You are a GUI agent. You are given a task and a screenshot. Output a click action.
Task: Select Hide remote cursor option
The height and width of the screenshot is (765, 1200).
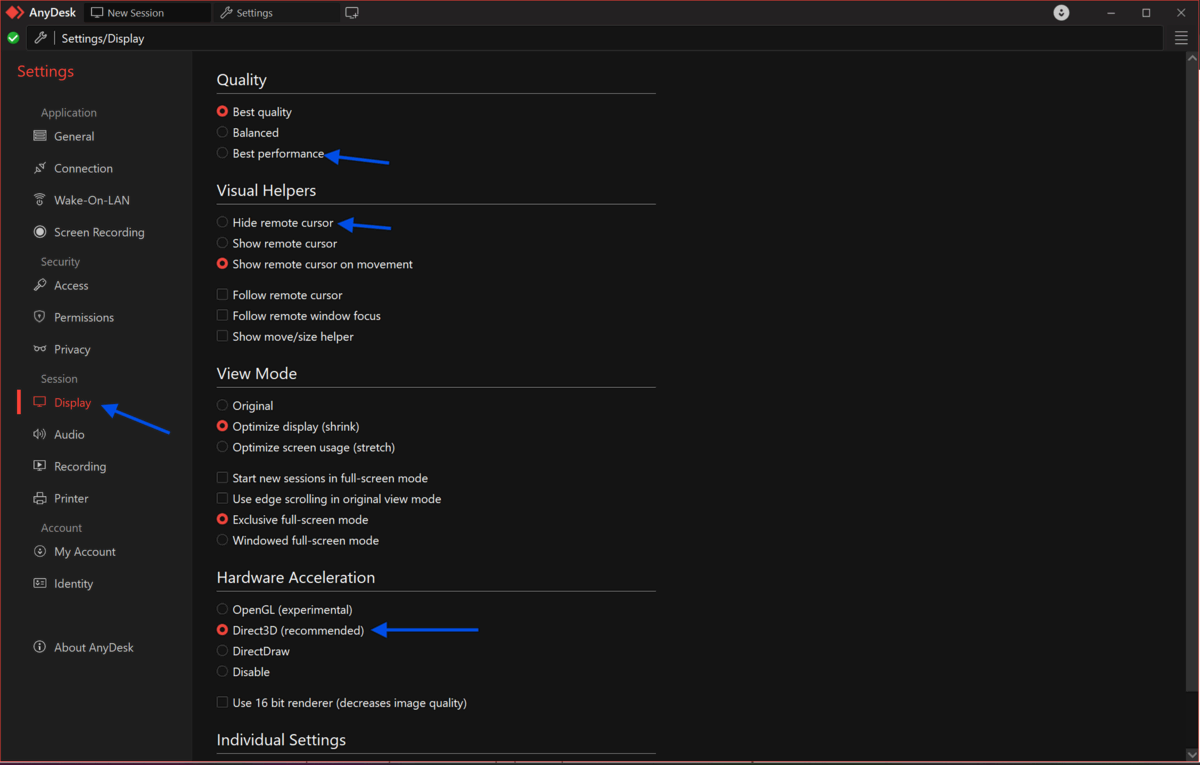223,222
